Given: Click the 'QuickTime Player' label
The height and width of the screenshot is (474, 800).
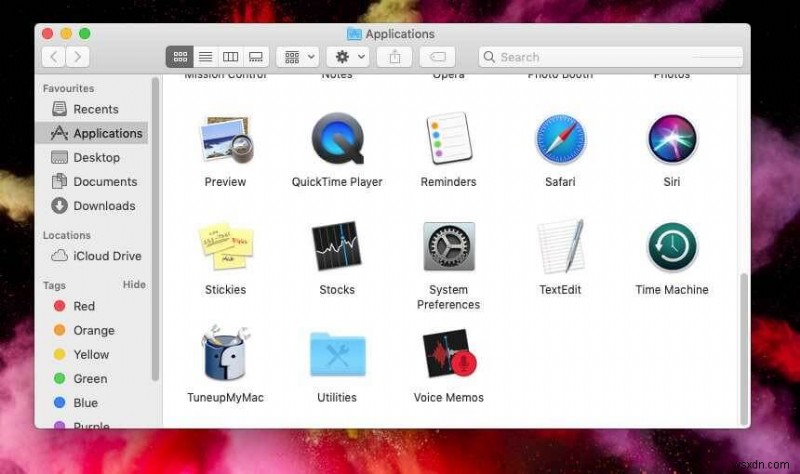Looking at the screenshot, I should [x=337, y=182].
